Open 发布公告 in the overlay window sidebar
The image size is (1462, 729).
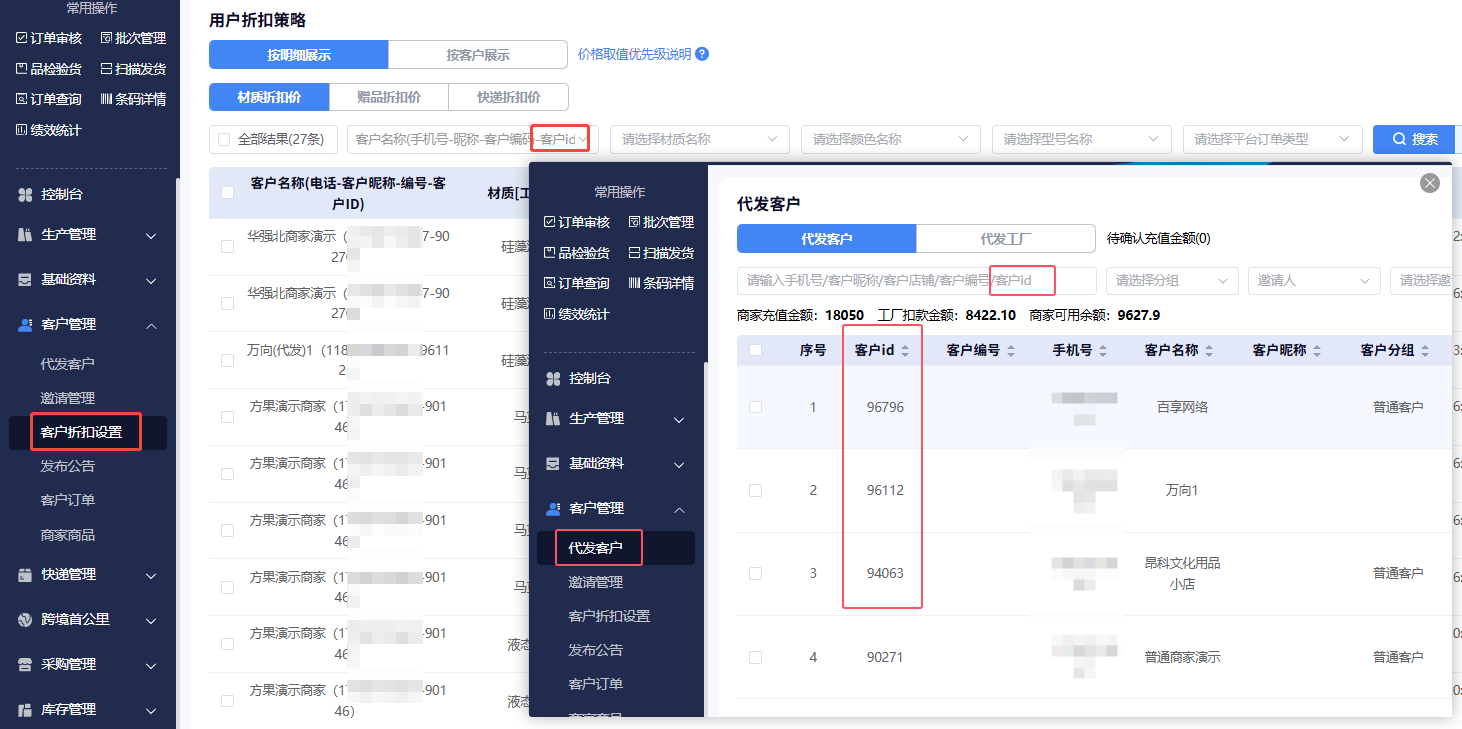(x=596, y=650)
